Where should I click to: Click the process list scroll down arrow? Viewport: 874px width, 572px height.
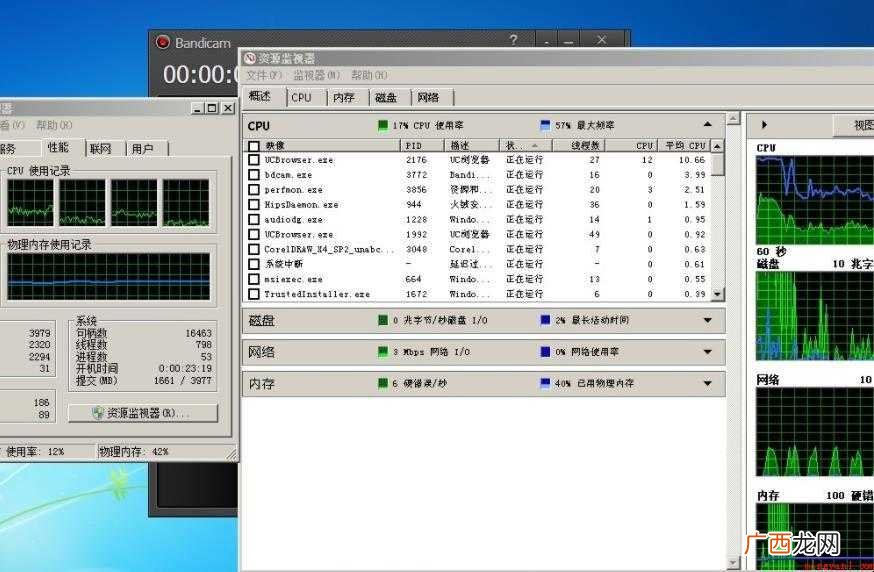coord(717,294)
